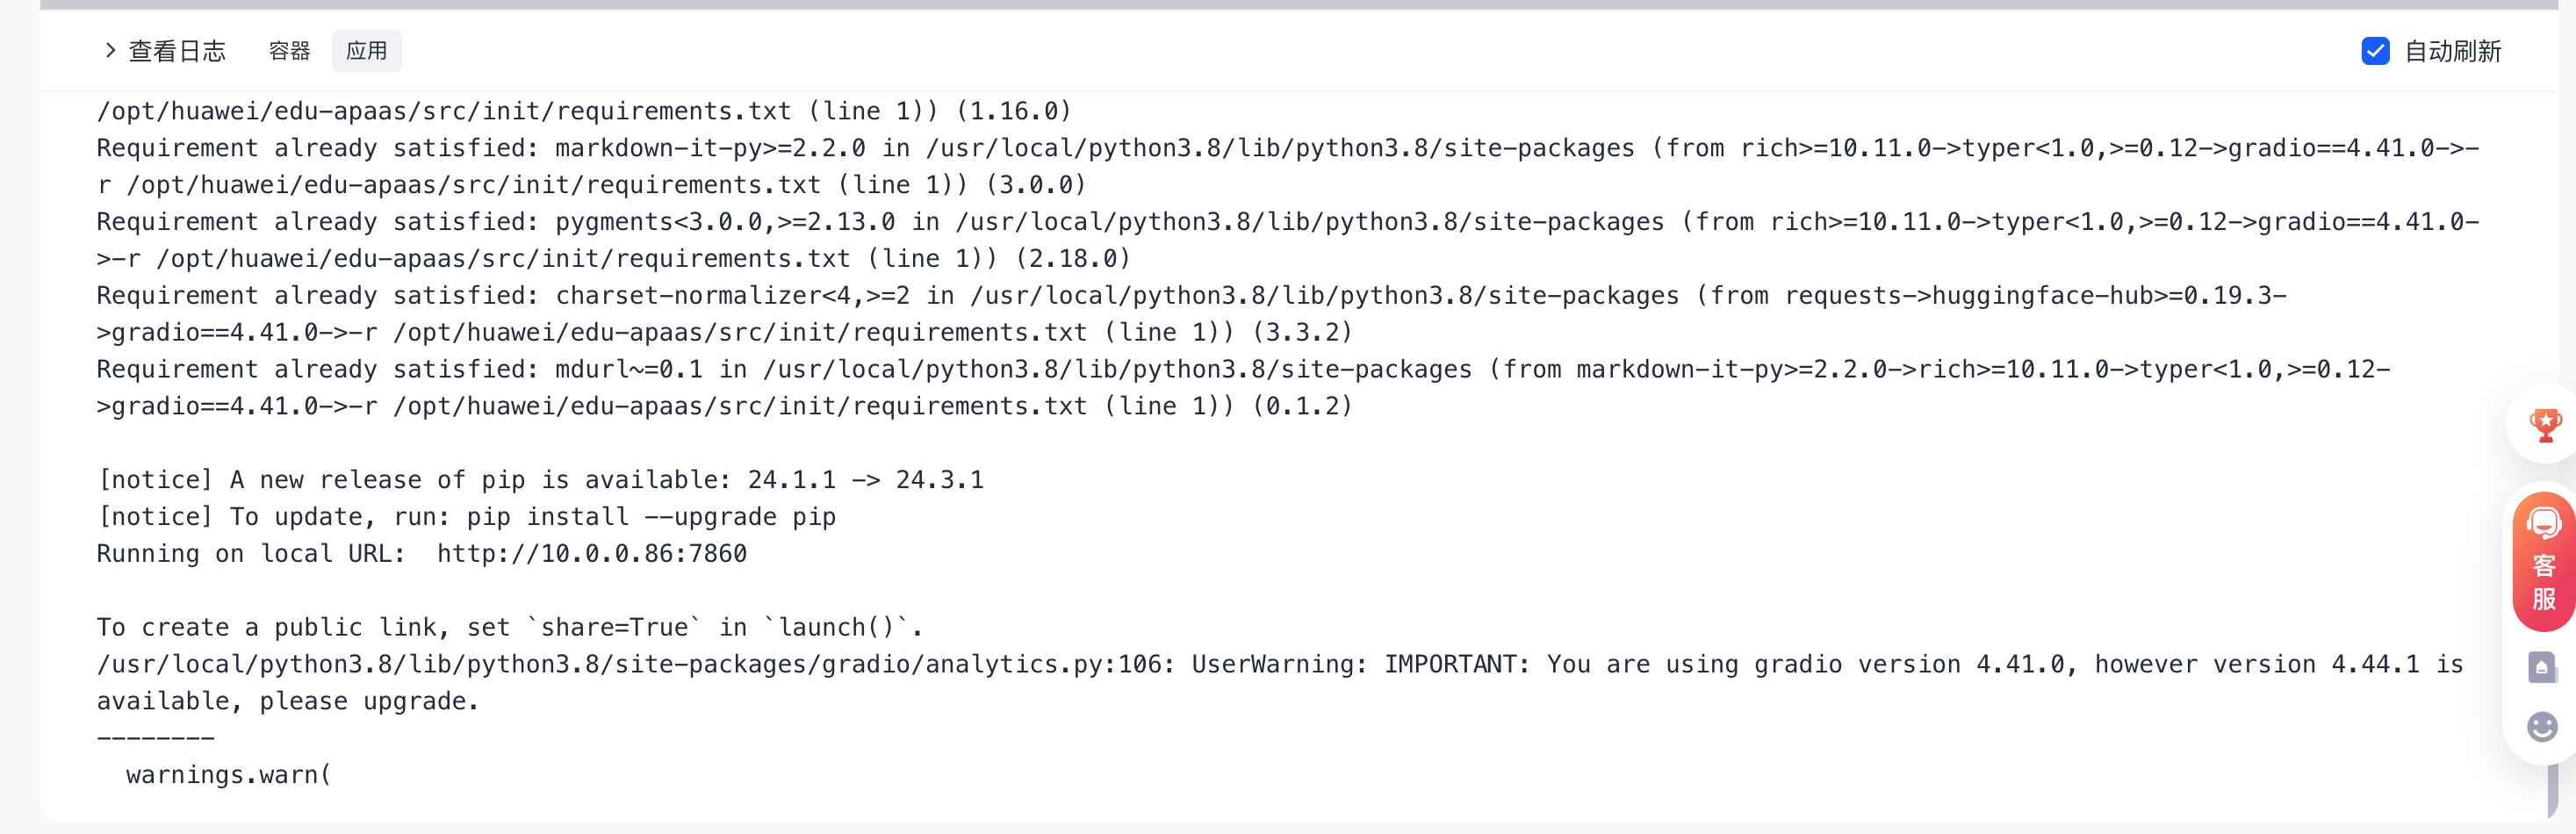Click the 'new release of pip' notice line
This screenshot has width=2576, height=834.
click(x=540, y=480)
